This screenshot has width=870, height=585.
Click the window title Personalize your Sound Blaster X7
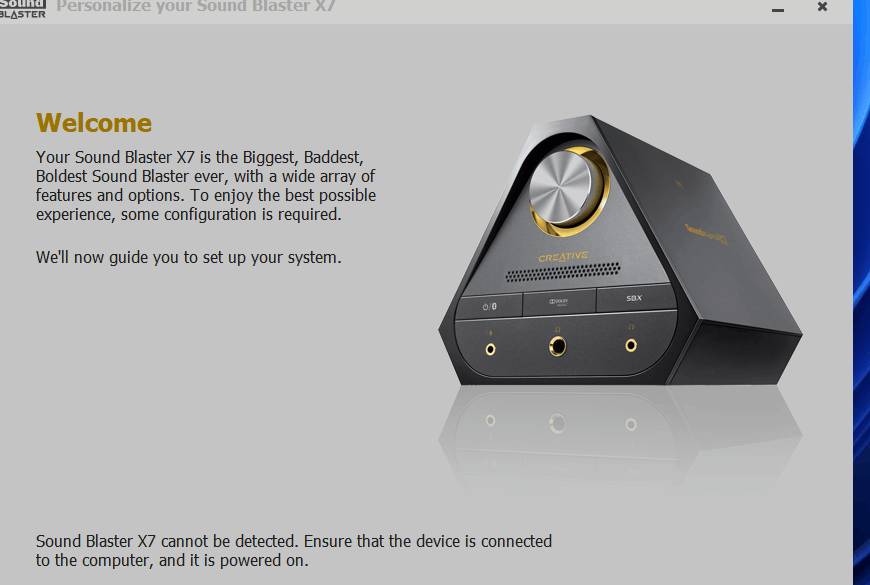(x=196, y=7)
